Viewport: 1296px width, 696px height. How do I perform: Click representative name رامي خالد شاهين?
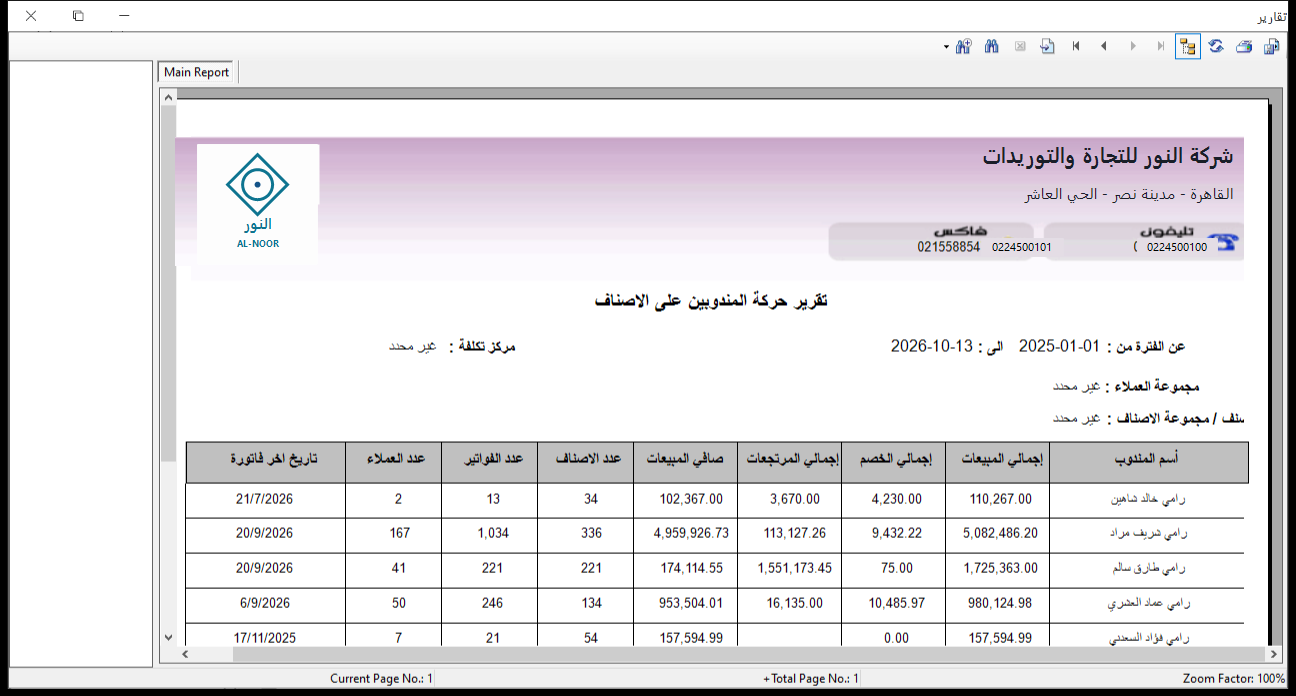click(x=1147, y=498)
